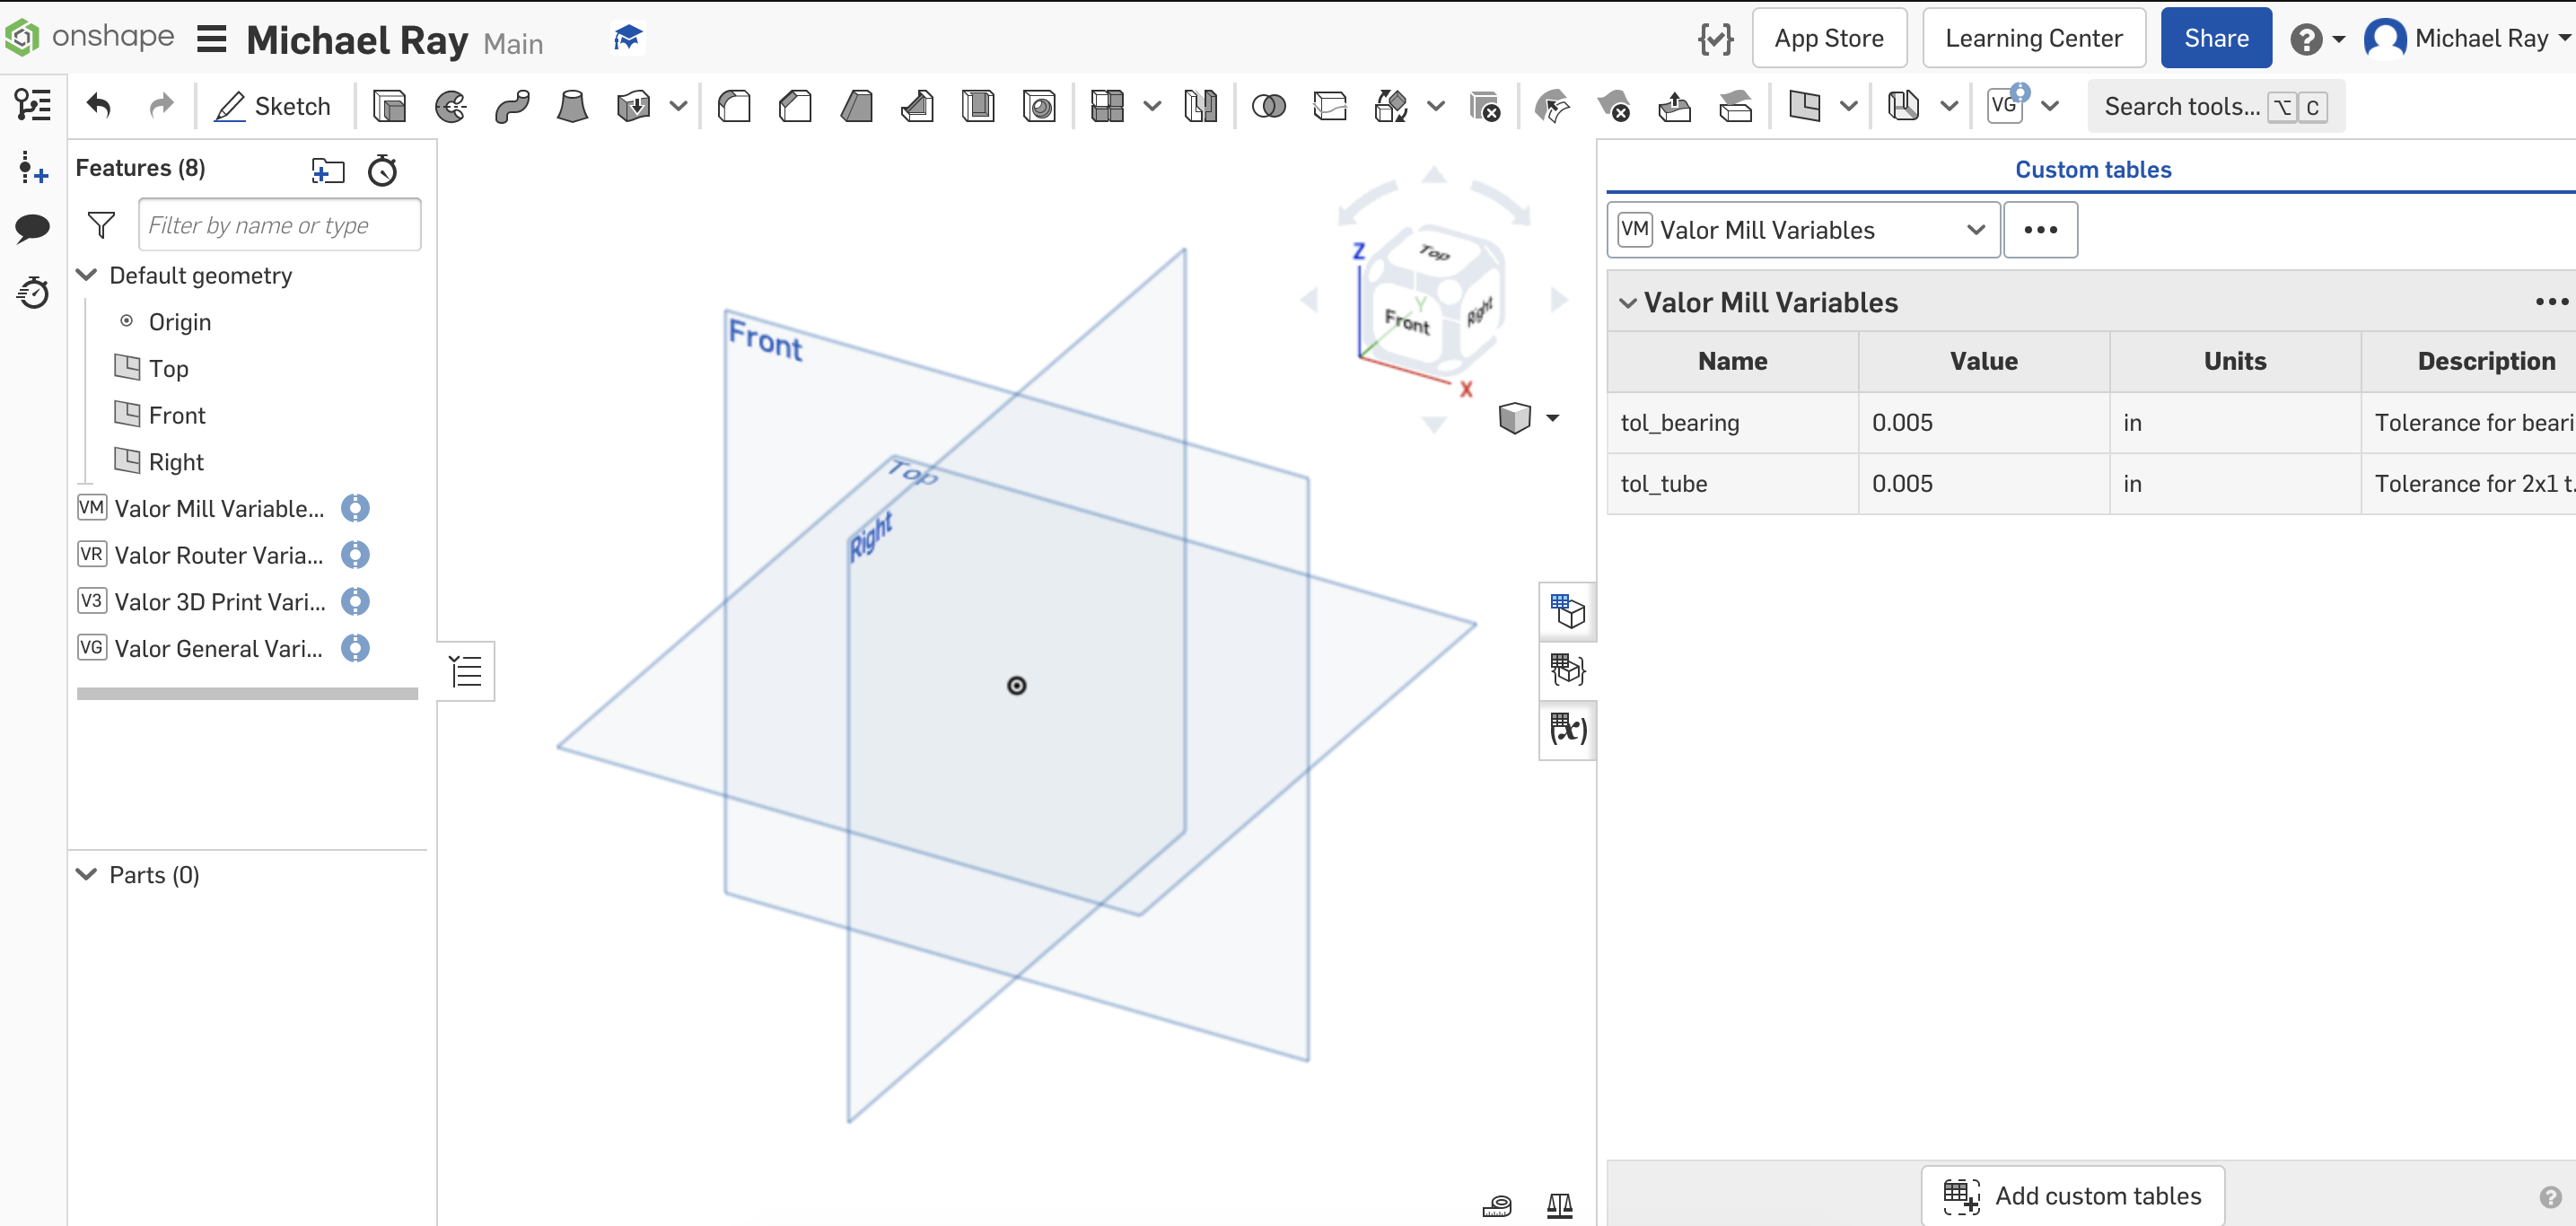Open the Comments speech bubble icon

click(x=33, y=229)
